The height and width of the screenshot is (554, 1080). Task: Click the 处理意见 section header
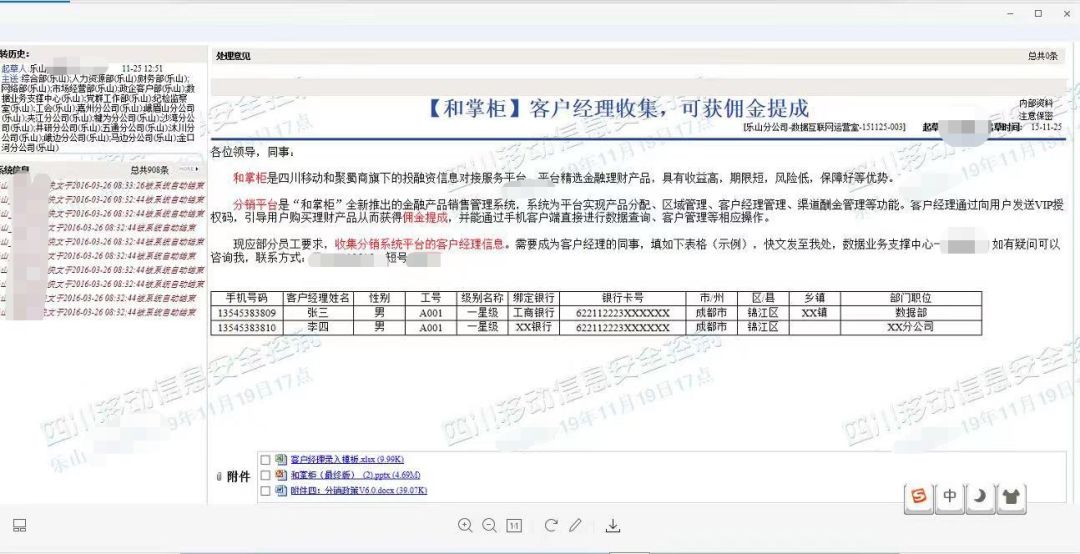(x=233, y=57)
